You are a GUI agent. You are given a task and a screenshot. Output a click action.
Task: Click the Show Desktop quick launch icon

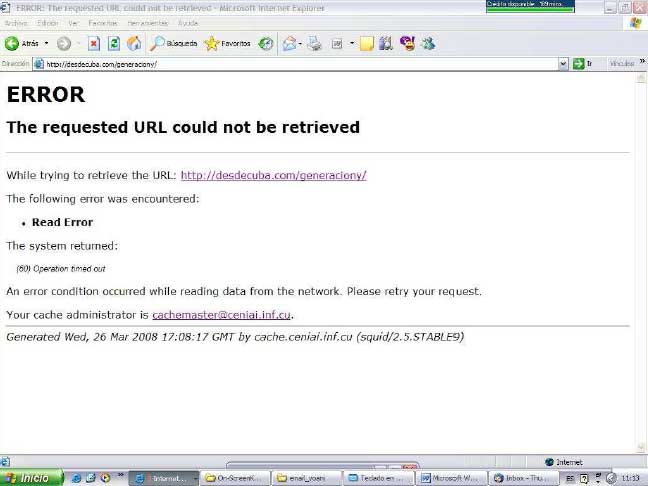tap(91, 478)
